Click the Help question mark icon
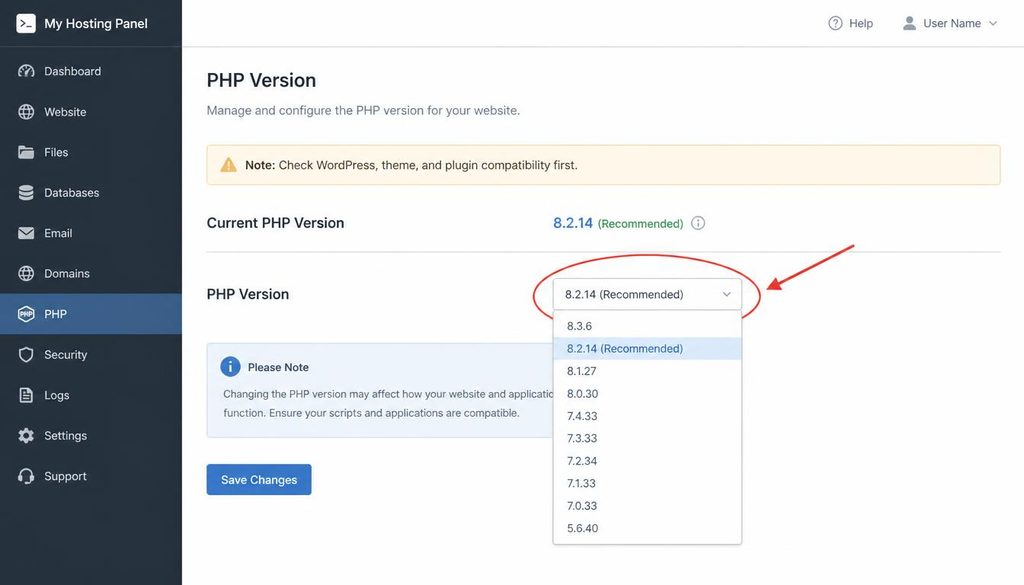 (835, 24)
